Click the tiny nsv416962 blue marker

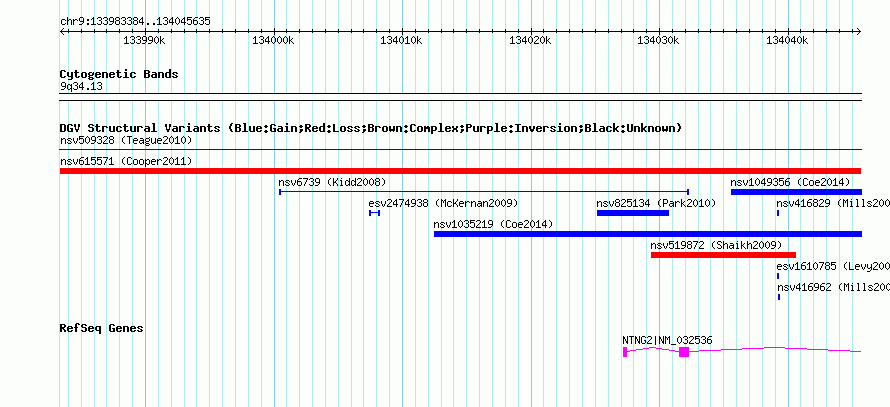[779, 297]
